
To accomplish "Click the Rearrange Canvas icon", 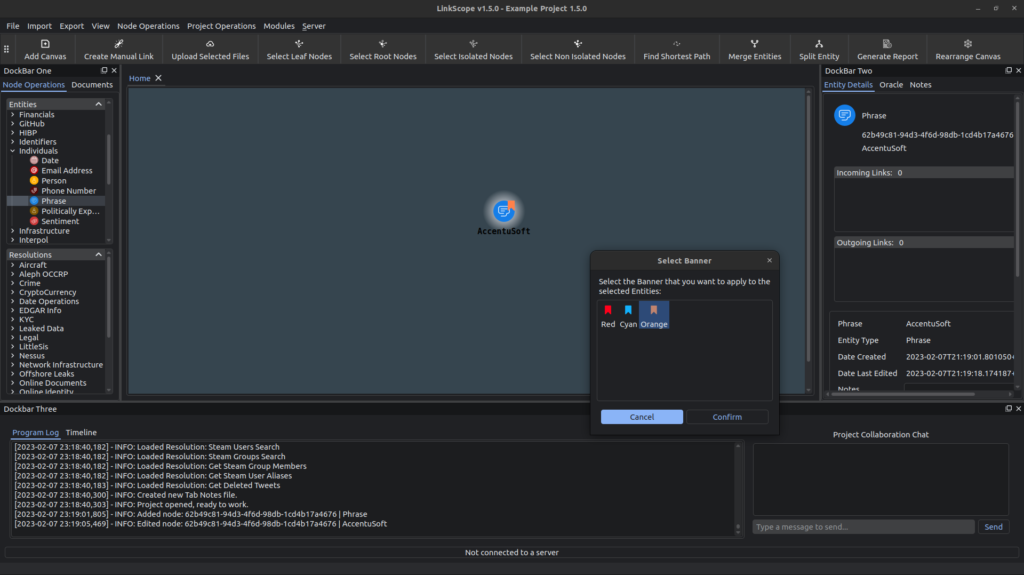I will click(968, 44).
